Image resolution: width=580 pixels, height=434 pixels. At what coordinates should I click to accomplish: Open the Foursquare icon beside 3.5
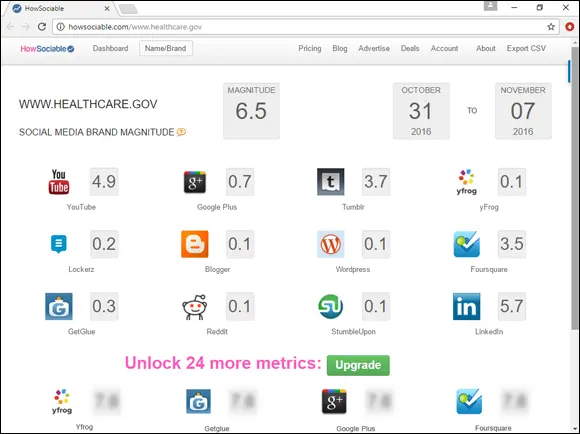pyautogui.click(x=466, y=244)
